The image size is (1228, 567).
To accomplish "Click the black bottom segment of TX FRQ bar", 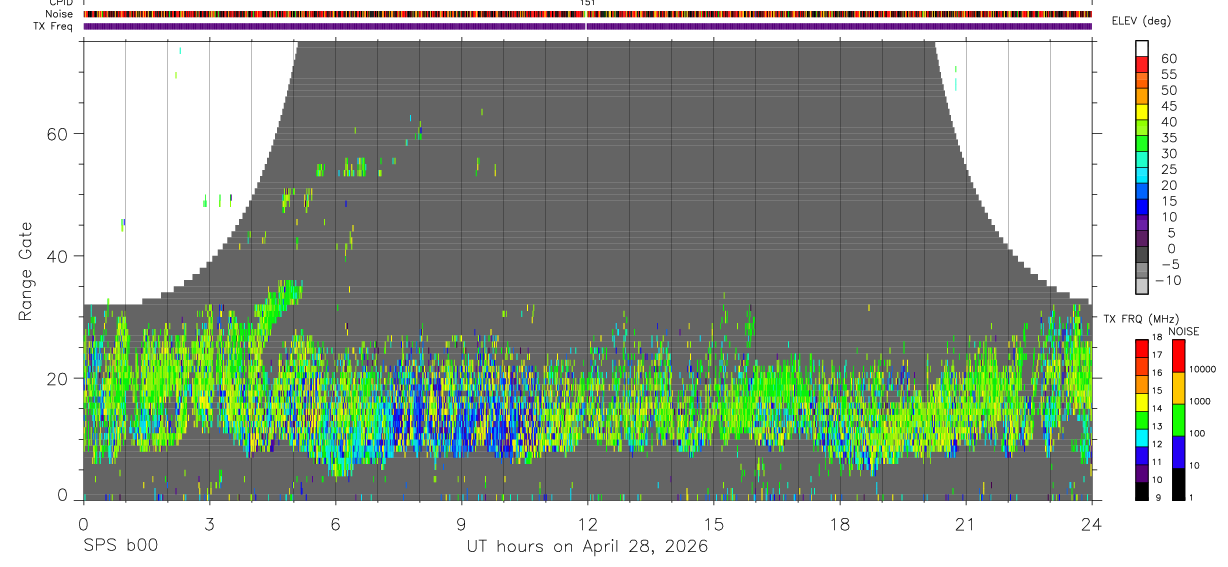I will (x=1142, y=491).
